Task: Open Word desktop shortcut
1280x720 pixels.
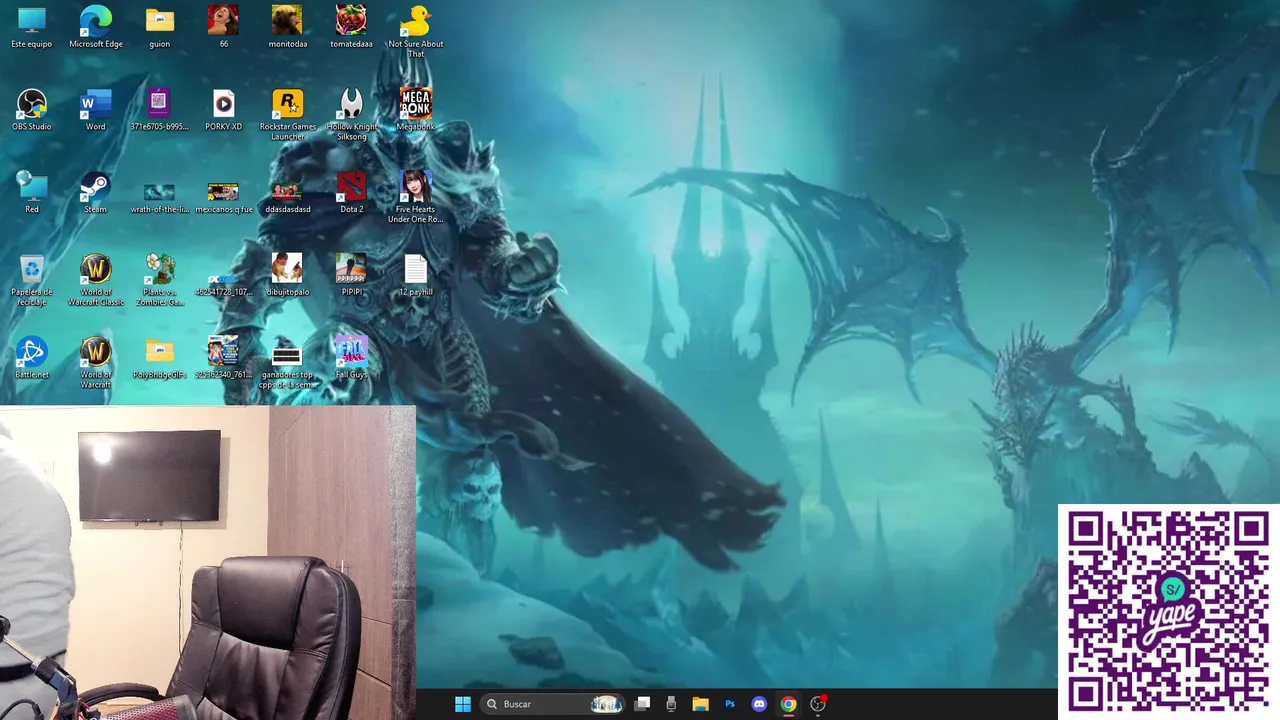Action: coord(96,110)
